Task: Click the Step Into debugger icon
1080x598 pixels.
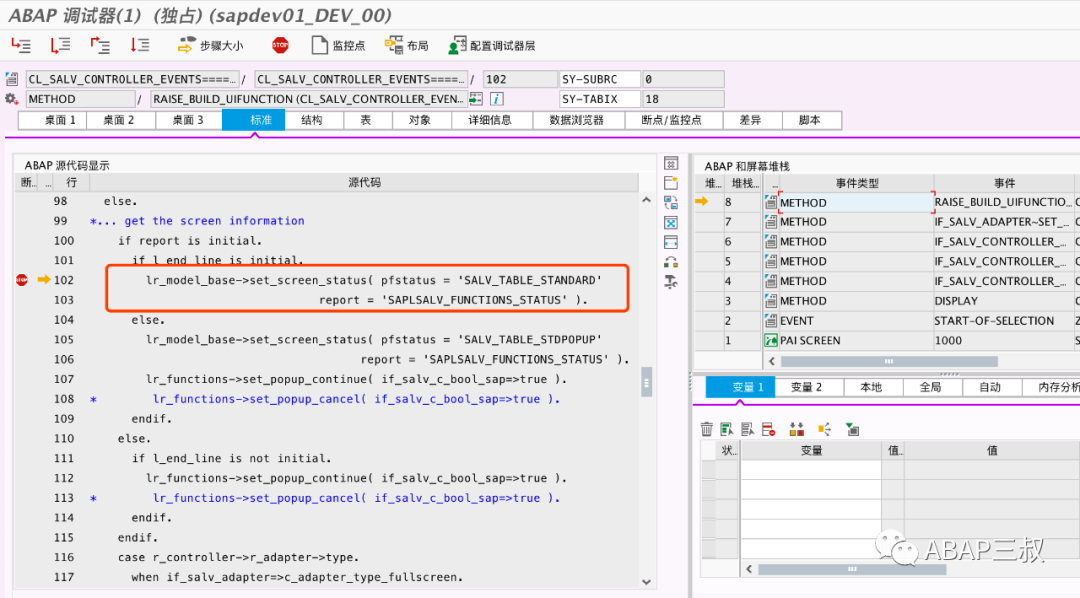Action: pos(21,45)
